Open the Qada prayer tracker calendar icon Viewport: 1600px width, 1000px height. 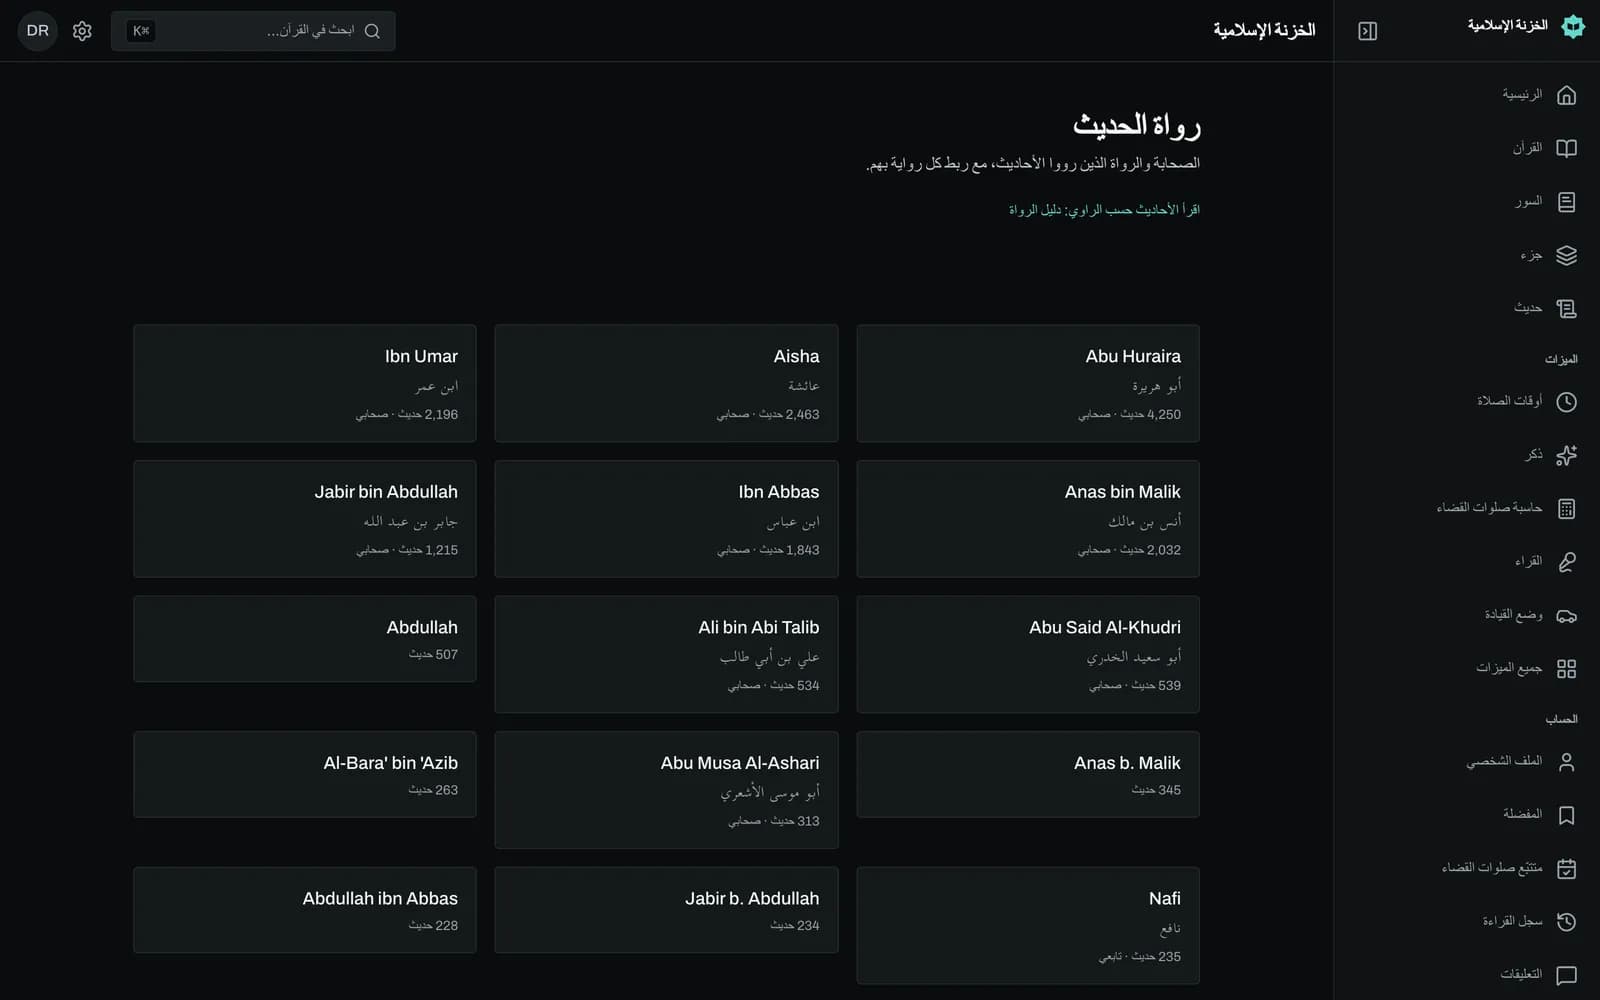pyautogui.click(x=1566, y=868)
